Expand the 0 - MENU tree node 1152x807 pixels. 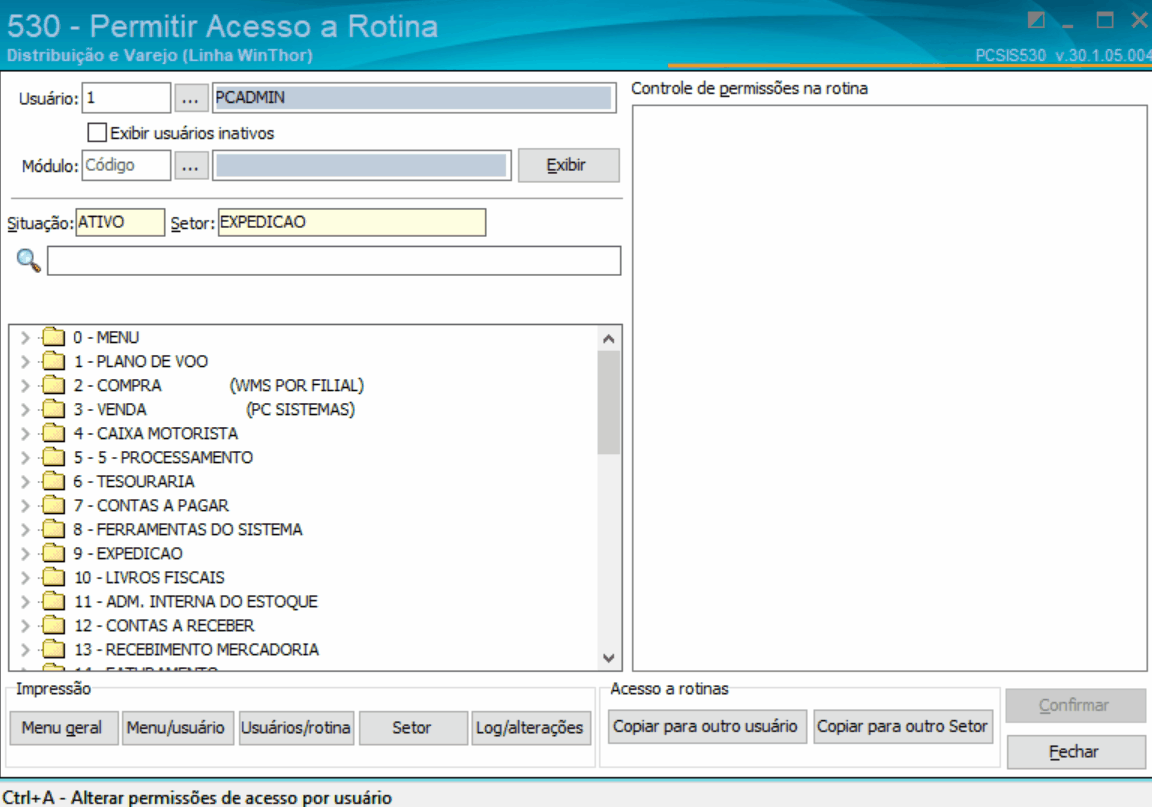25,337
